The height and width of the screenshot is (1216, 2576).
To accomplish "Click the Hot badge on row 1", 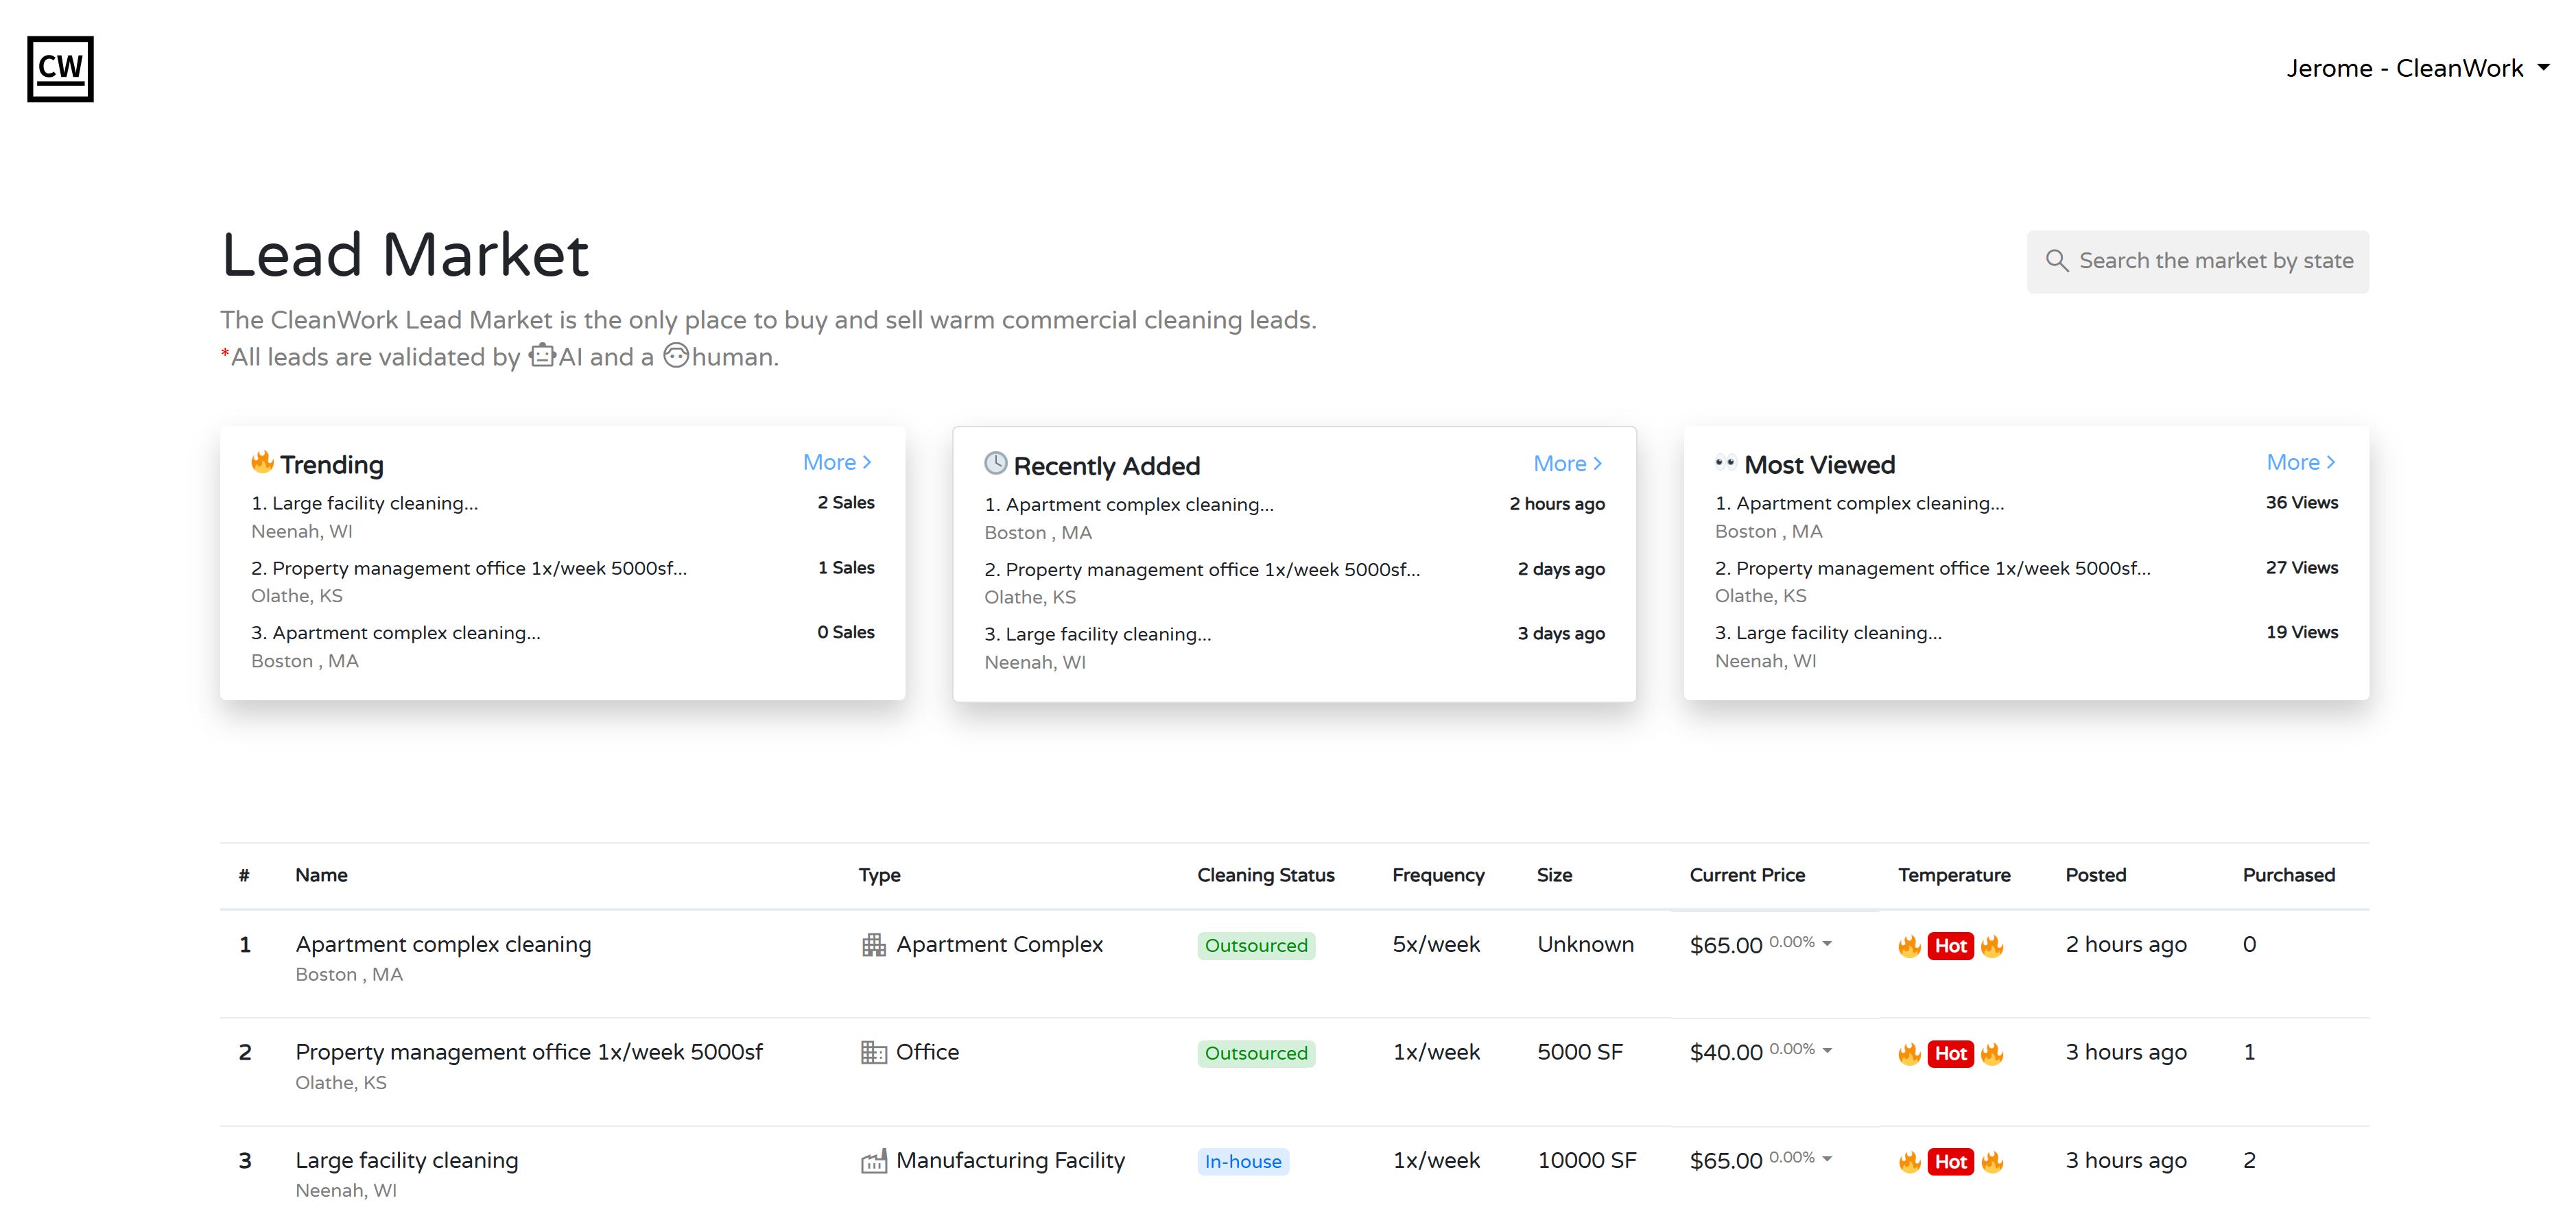I will click(1950, 946).
